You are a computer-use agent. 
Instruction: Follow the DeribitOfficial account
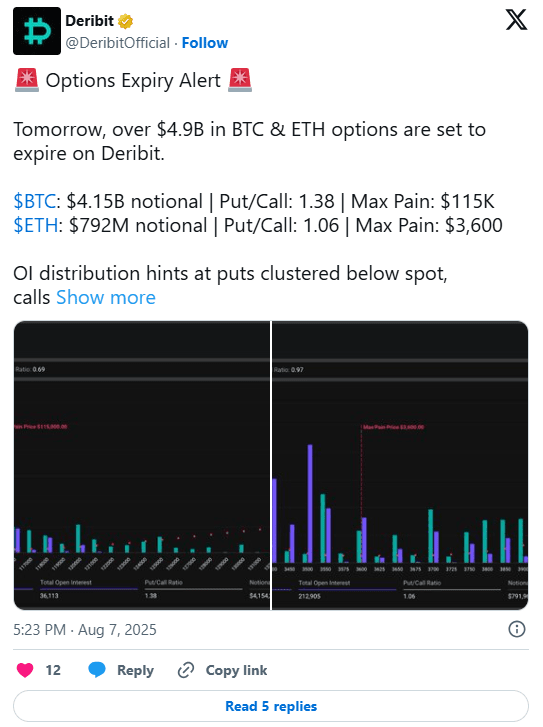point(204,43)
